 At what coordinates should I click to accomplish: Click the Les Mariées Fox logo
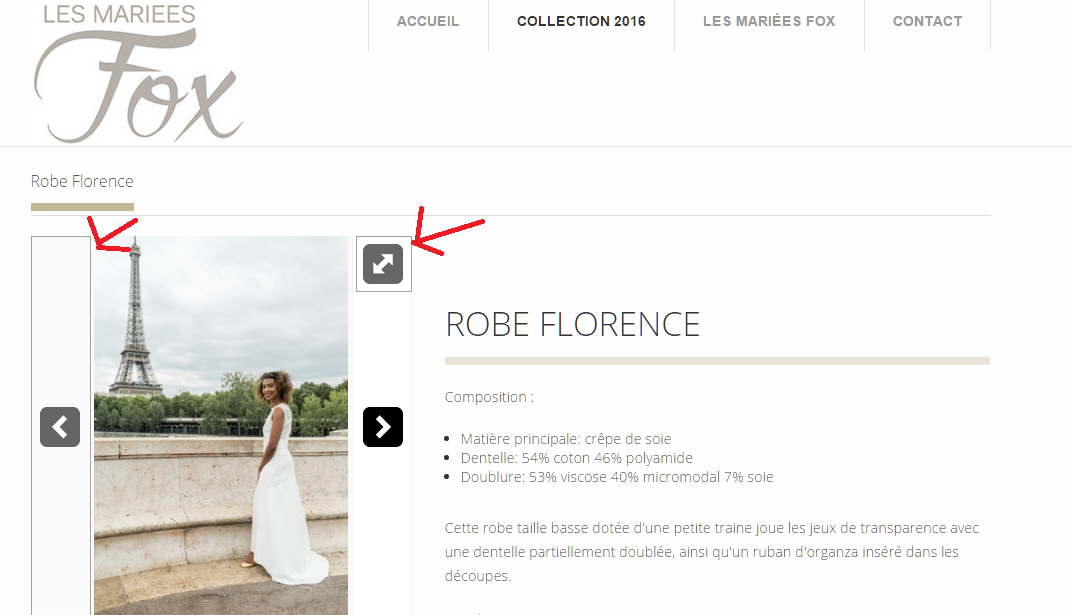(139, 72)
